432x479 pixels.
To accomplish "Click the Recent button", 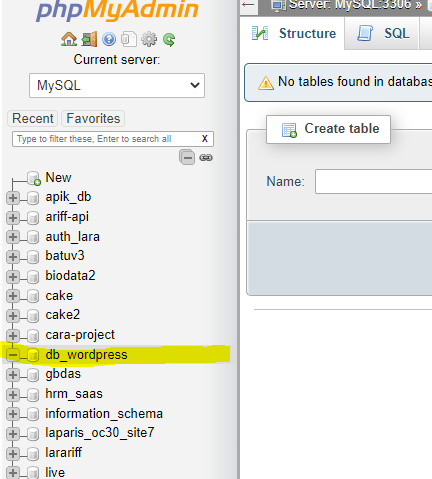I will pyautogui.click(x=33, y=118).
